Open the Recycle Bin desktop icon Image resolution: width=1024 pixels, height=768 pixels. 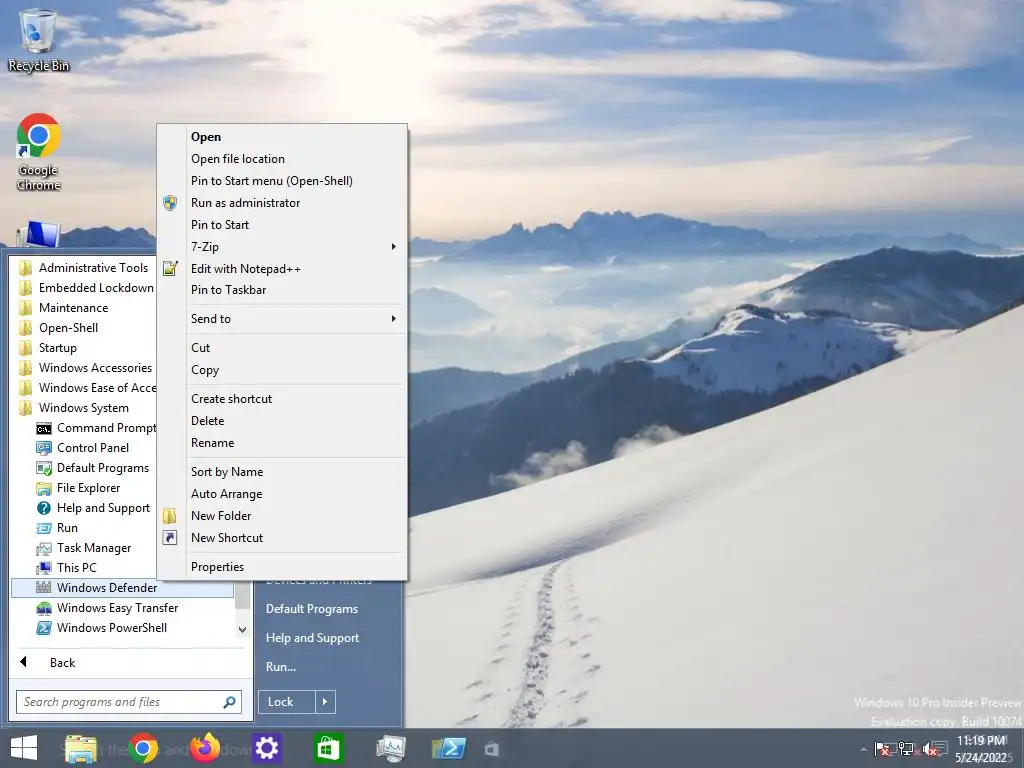[39, 40]
